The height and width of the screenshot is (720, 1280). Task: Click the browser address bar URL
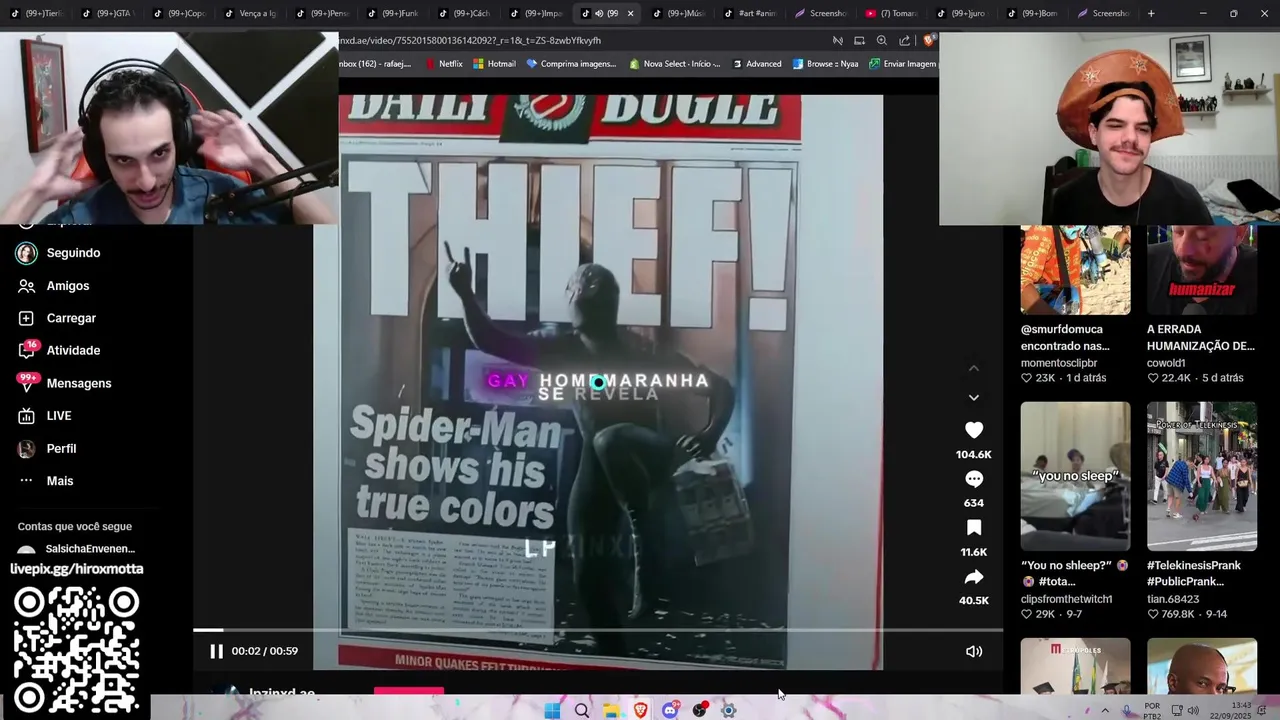coord(470,41)
